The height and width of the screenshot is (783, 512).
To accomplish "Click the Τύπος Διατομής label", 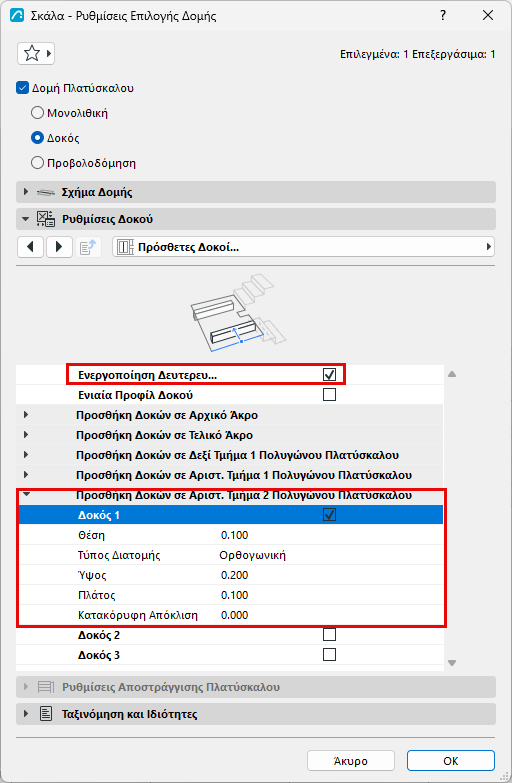I will [119, 555].
